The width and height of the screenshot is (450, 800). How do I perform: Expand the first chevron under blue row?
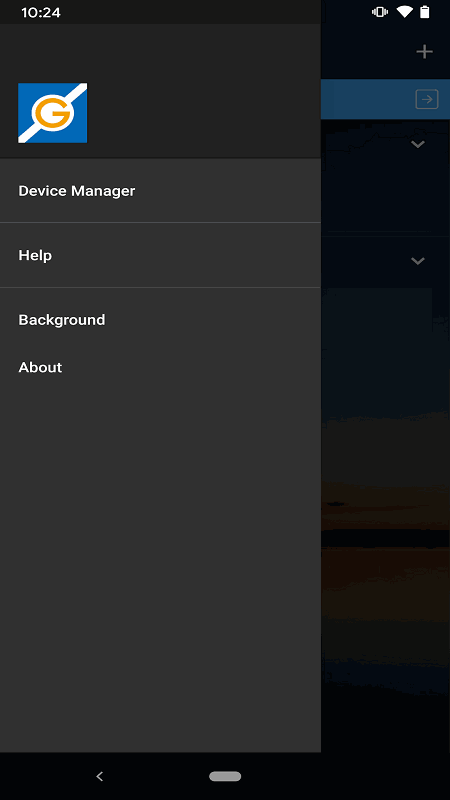418,144
